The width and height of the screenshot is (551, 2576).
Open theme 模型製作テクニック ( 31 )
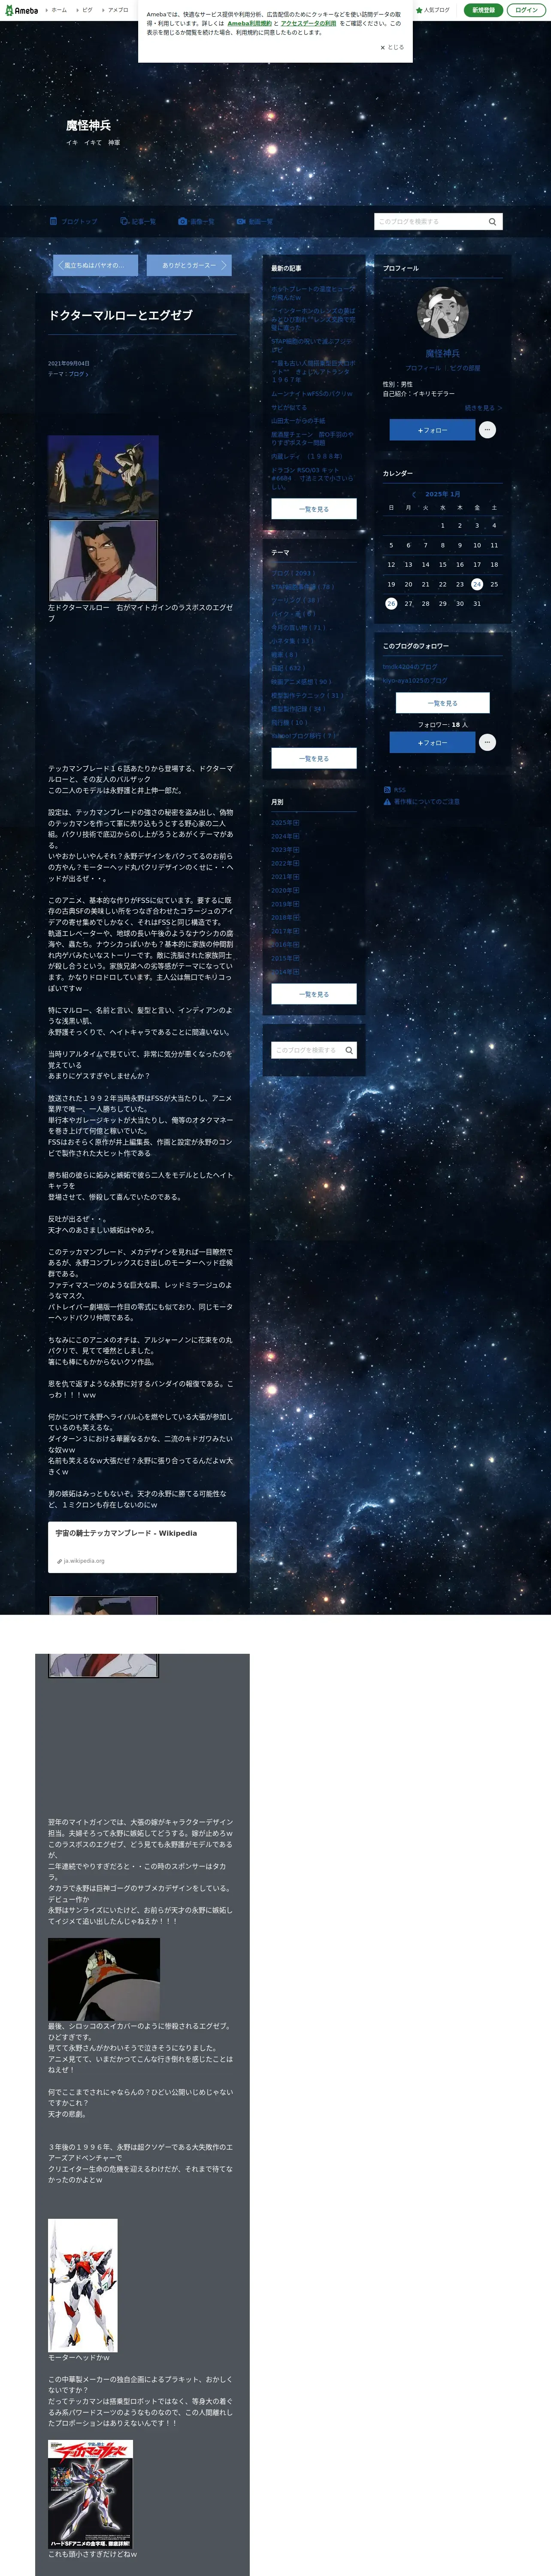pos(307,695)
